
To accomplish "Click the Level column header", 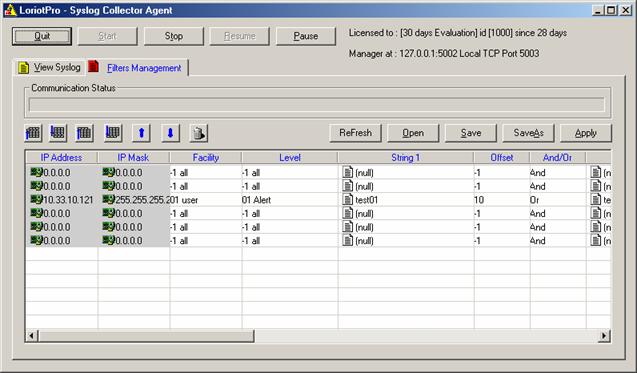I will click(x=290, y=158).
